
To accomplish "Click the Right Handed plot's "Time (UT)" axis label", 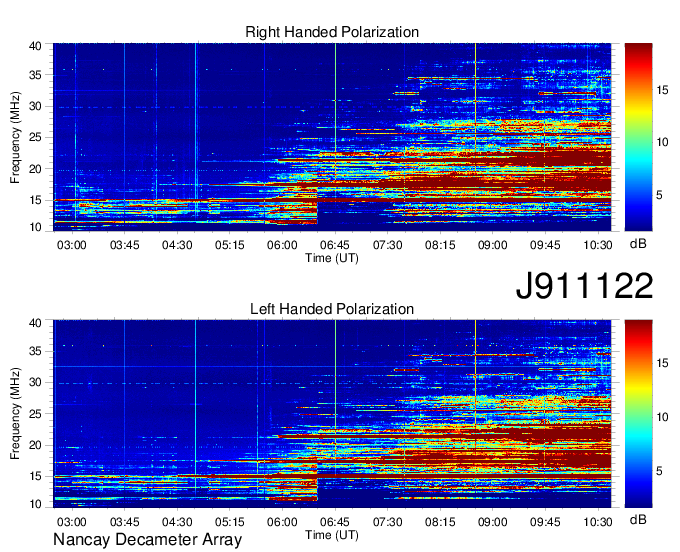I will [x=332, y=258].
